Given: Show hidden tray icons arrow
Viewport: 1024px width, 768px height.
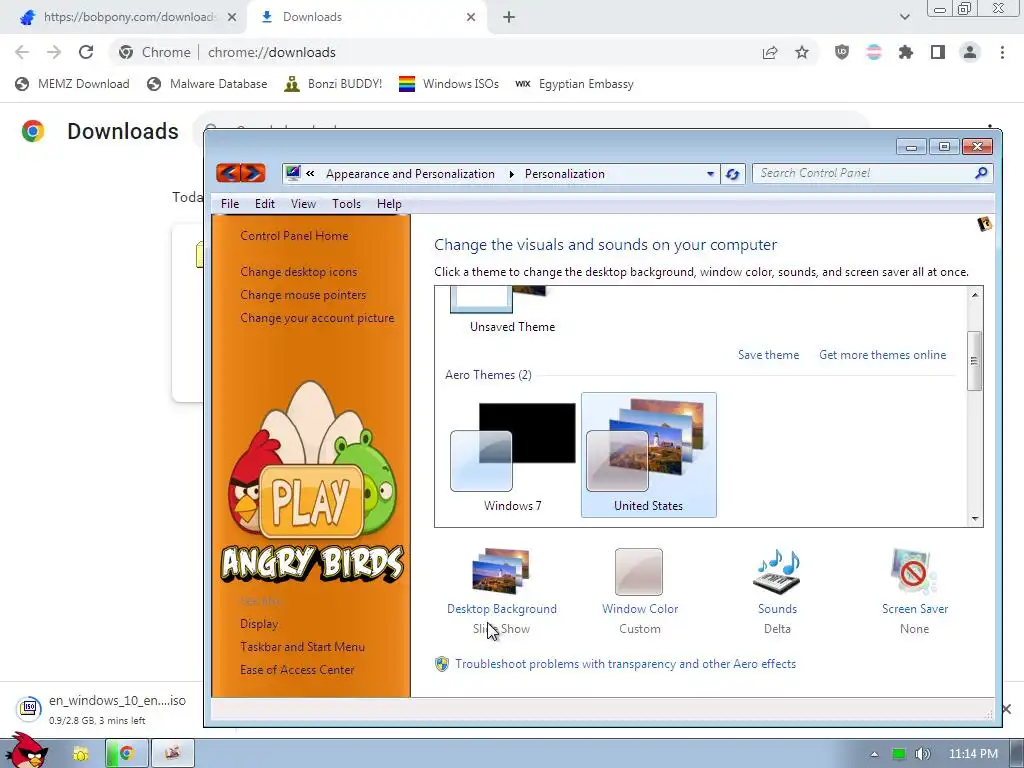Looking at the screenshot, I should pos(874,754).
